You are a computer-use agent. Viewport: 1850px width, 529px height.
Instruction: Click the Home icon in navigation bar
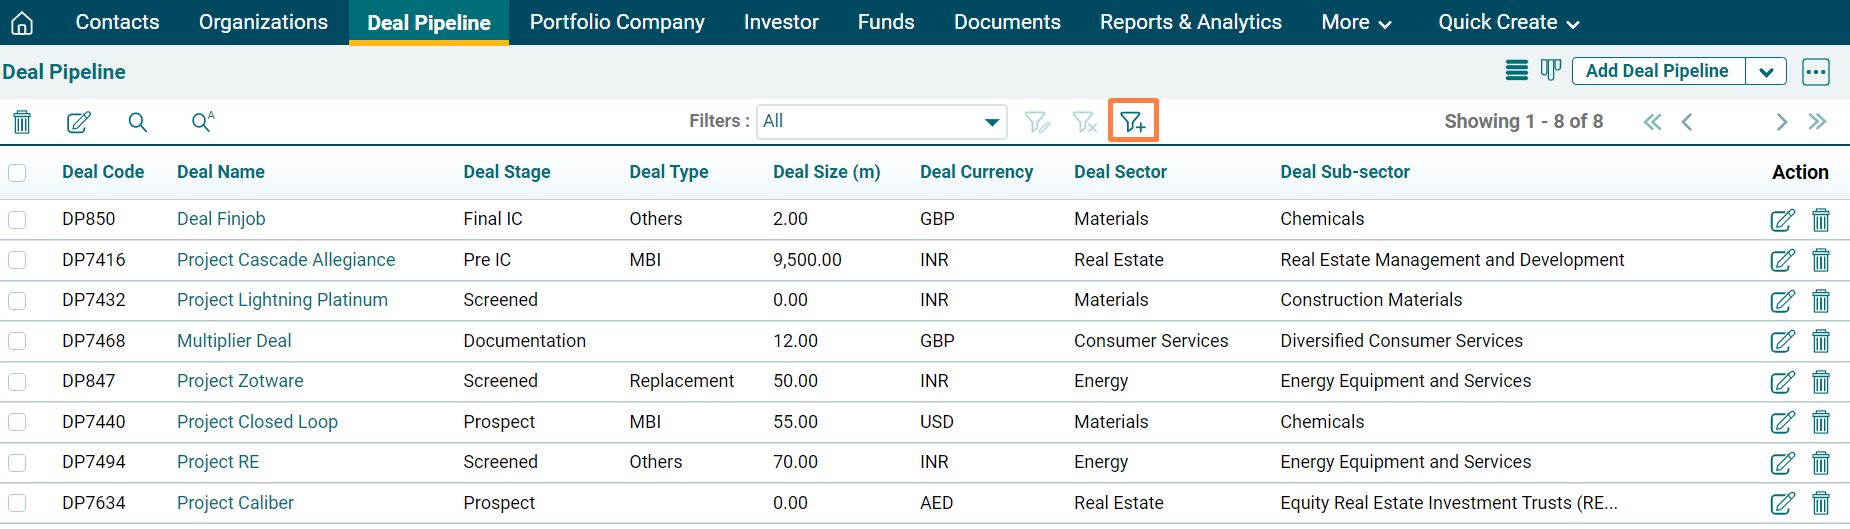(x=22, y=23)
